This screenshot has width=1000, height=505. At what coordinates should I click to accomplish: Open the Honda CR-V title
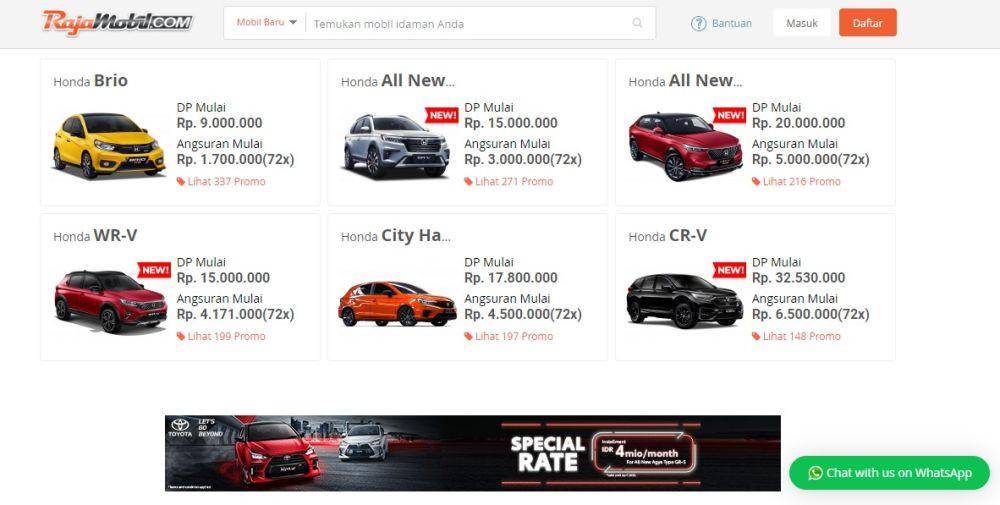pos(668,236)
